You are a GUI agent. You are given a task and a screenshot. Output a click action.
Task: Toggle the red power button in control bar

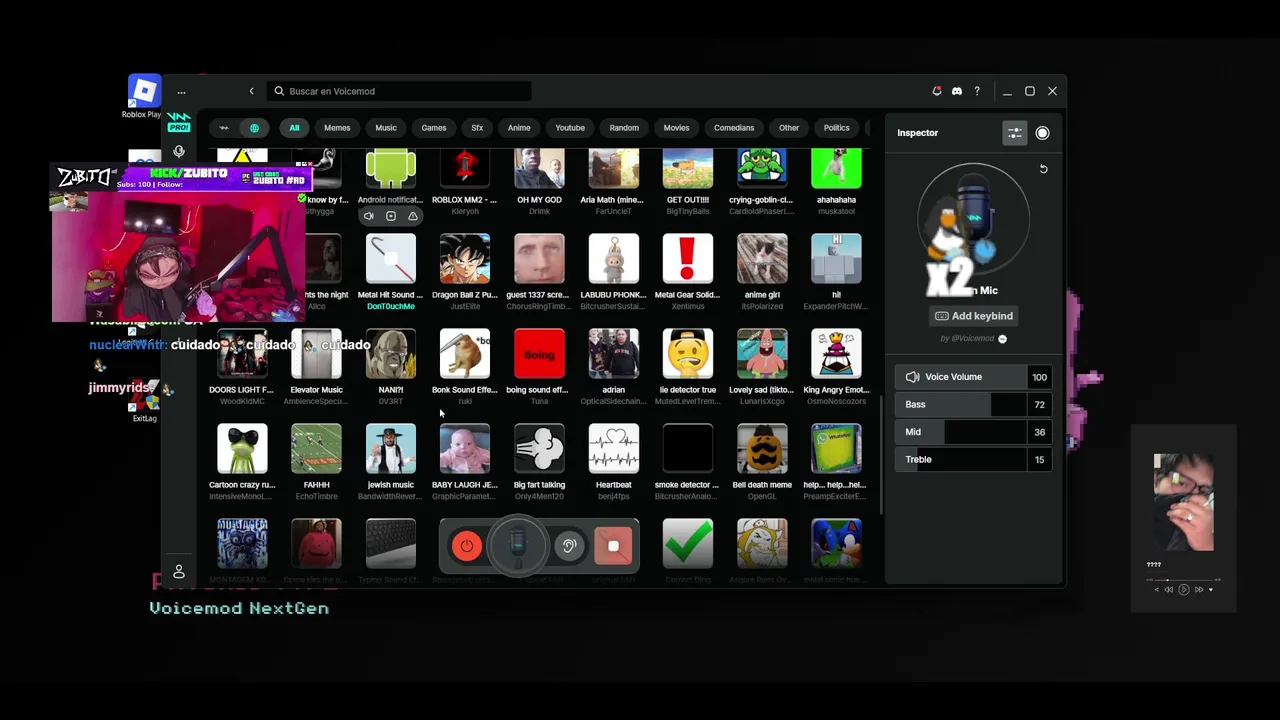pos(466,546)
